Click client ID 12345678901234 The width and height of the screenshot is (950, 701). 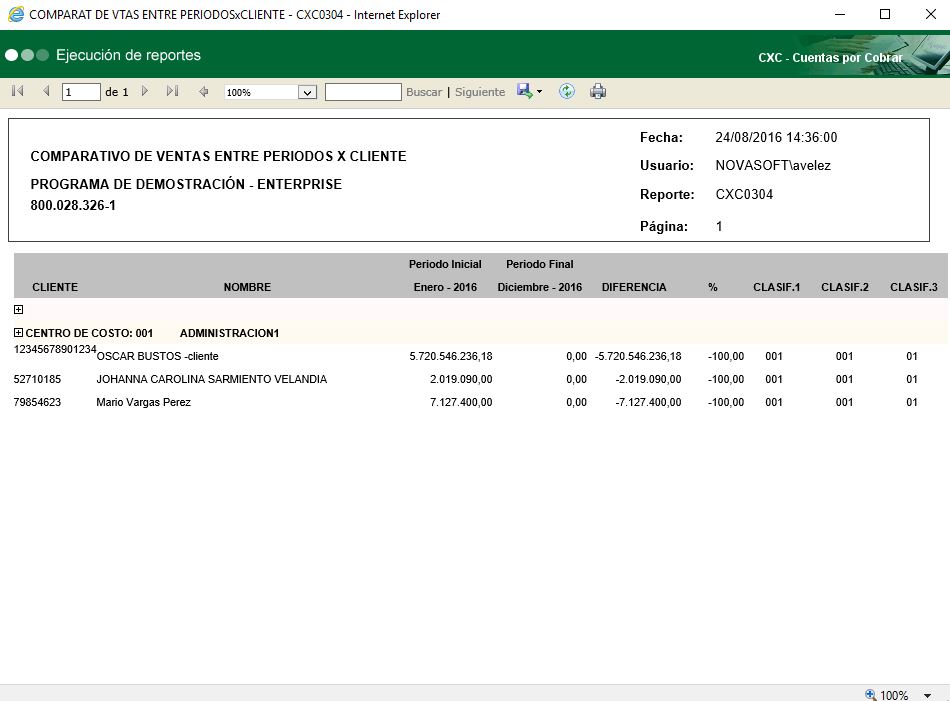tap(55, 350)
